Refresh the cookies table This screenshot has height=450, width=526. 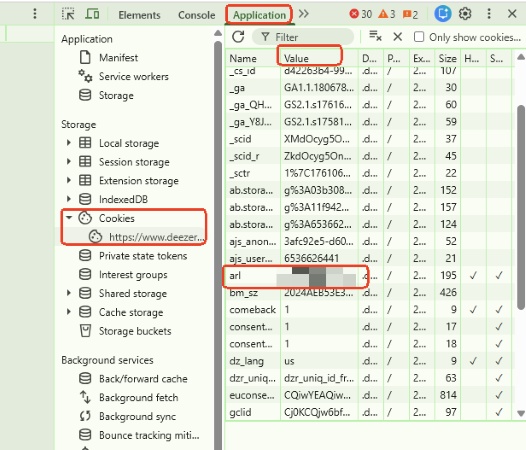238,37
